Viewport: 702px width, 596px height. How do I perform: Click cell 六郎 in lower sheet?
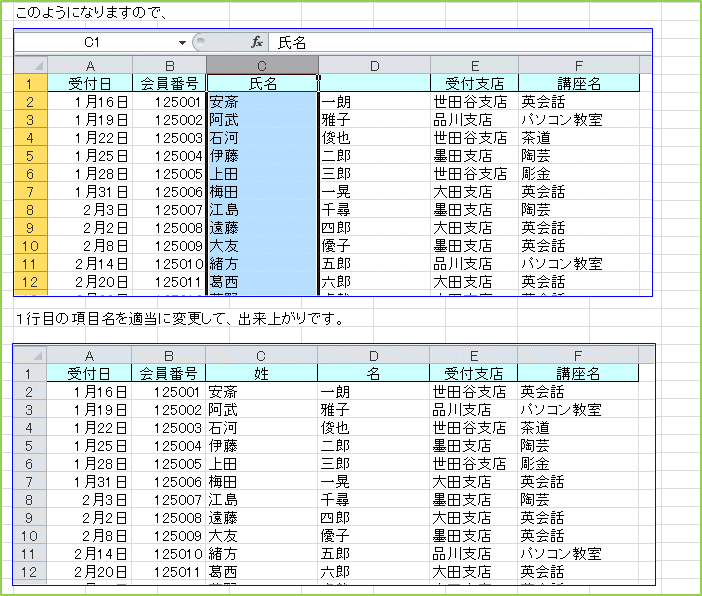(x=374, y=572)
